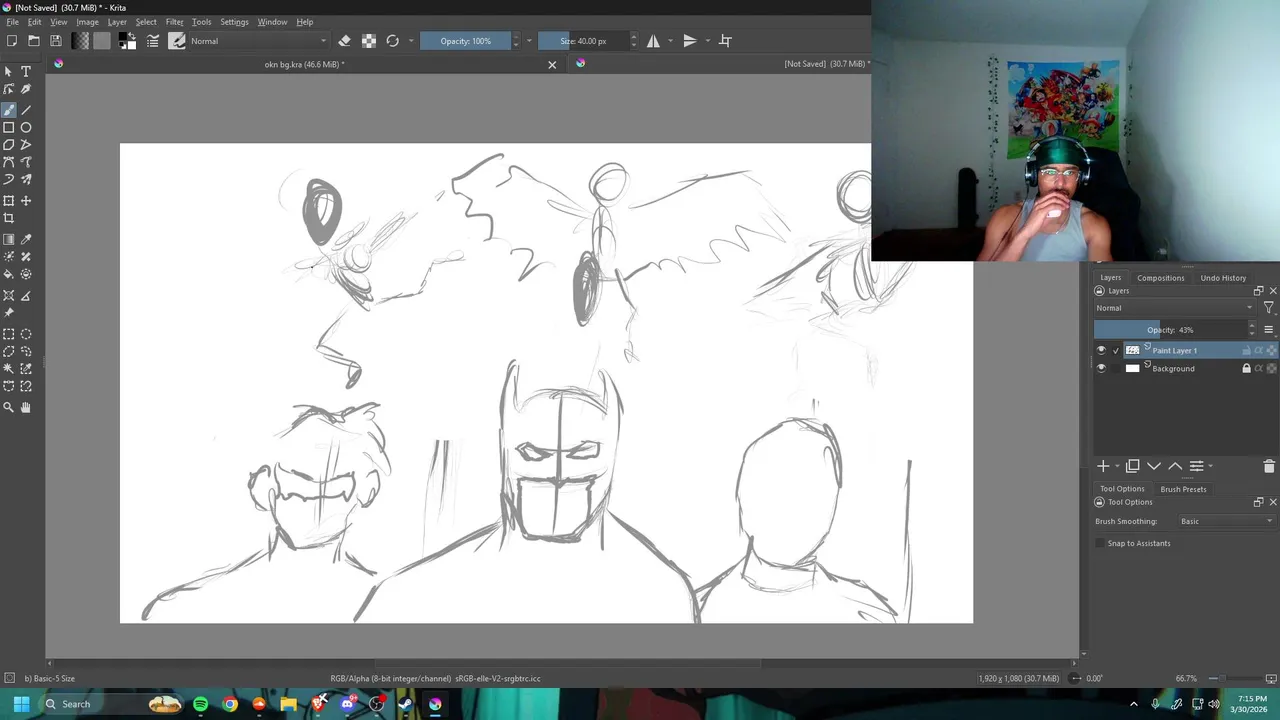Open the Layer menu
1280x720 pixels.
(117, 22)
